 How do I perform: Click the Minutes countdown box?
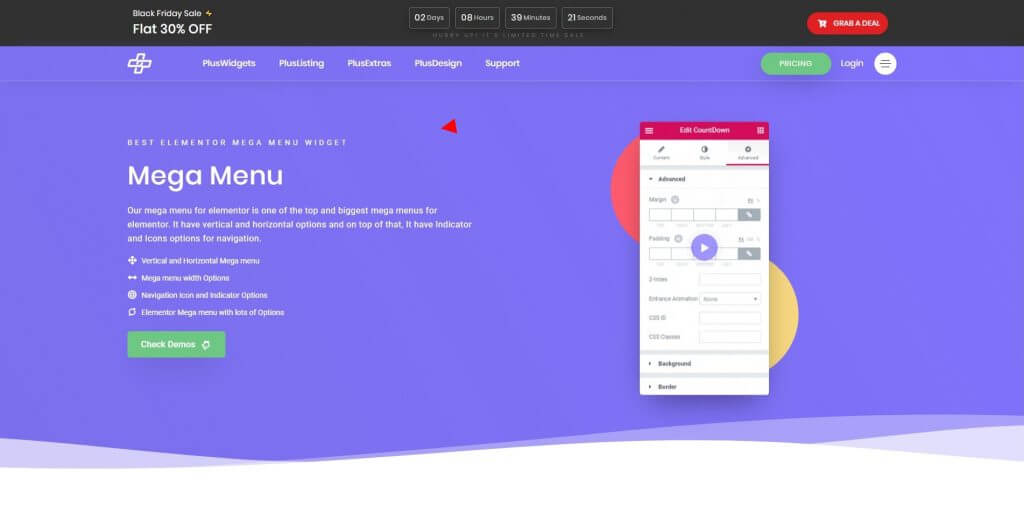click(x=530, y=18)
